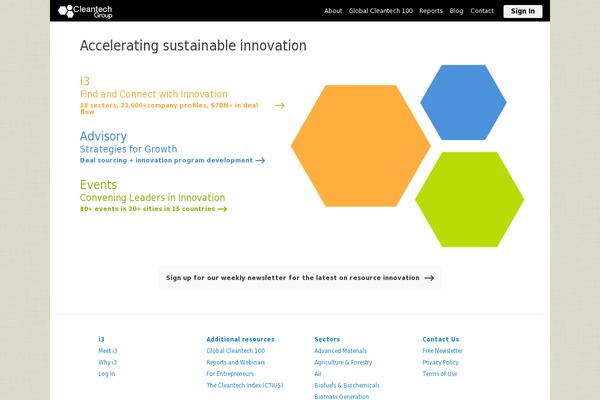The height and width of the screenshot is (400, 600).
Task: Open Reports and Webinars link
Action: click(x=236, y=362)
